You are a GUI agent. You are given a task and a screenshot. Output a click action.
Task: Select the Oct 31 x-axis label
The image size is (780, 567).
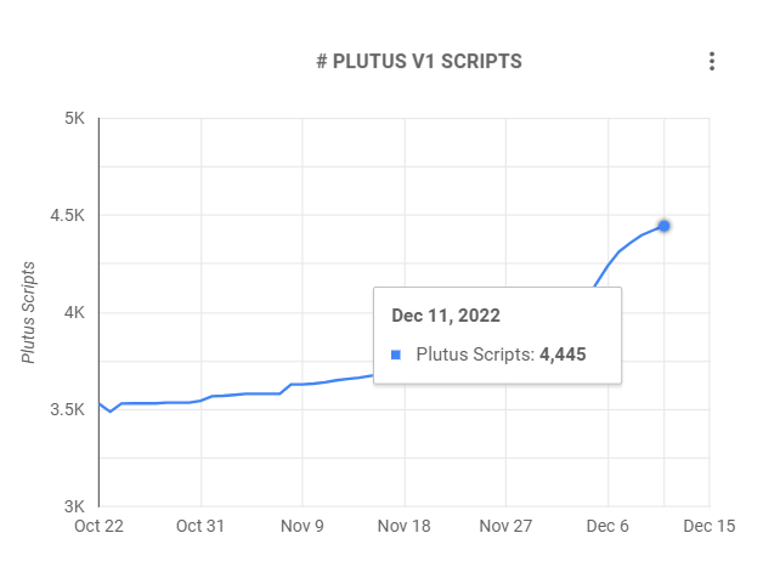(201, 526)
